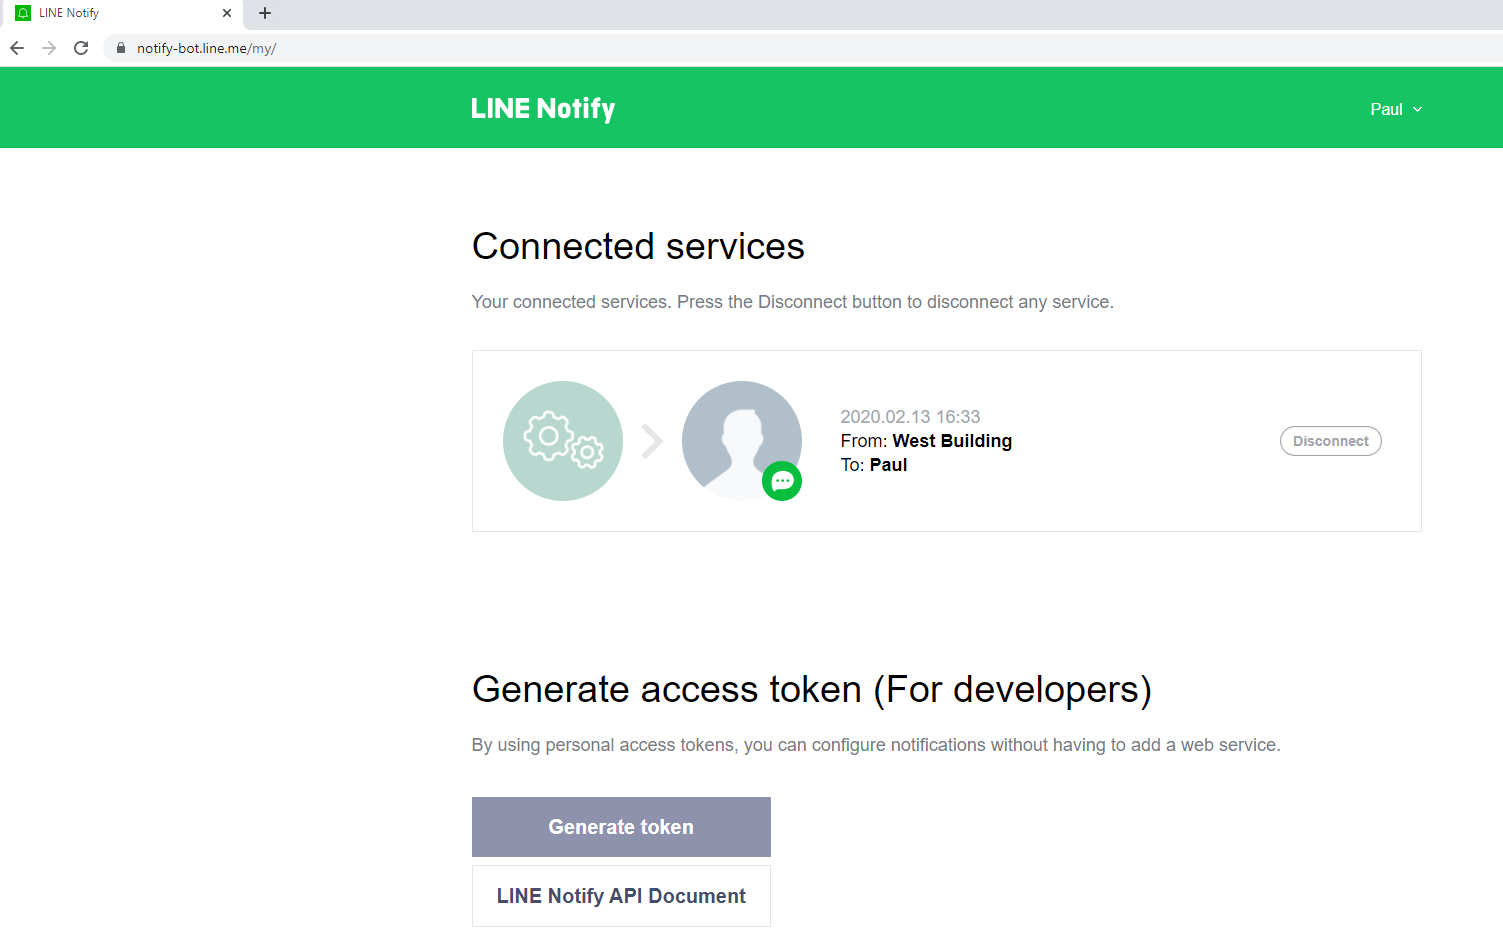Click the green chat bubble badge icon

[x=782, y=481]
